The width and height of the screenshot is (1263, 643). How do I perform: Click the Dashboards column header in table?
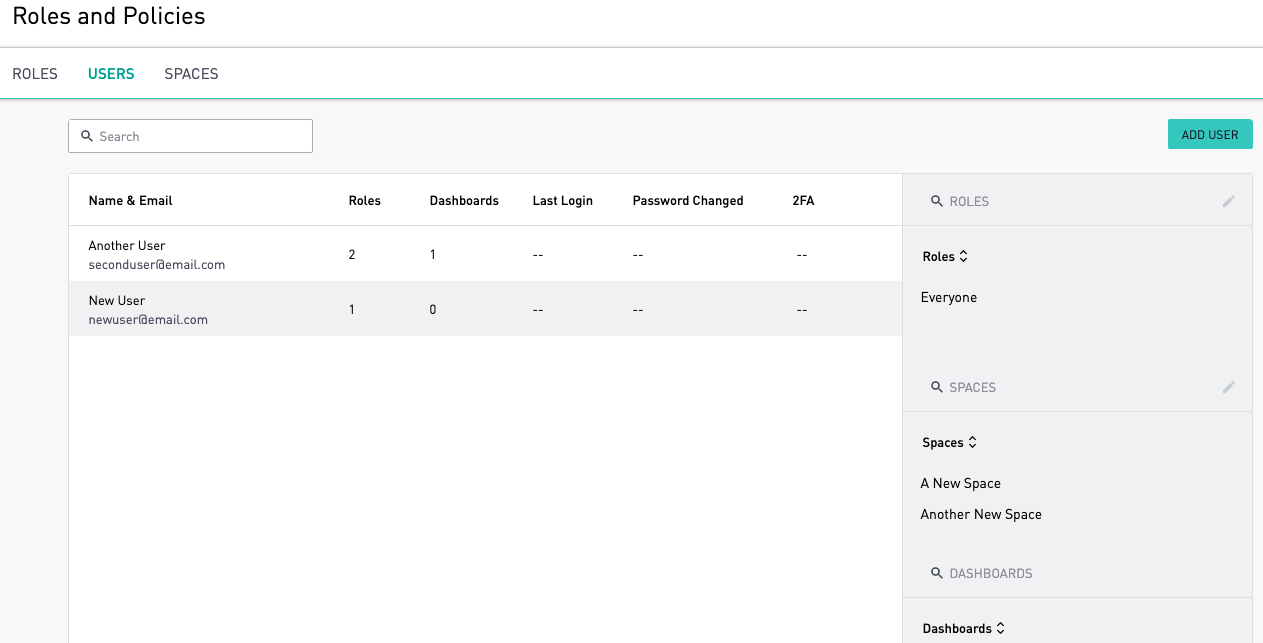click(464, 201)
